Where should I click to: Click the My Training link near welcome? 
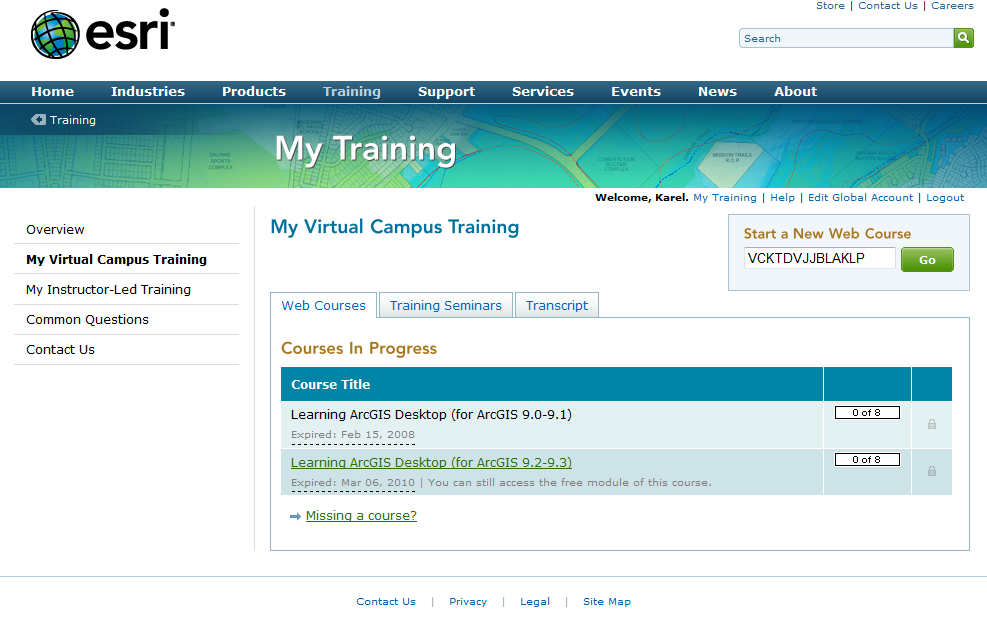pos(725,198)
